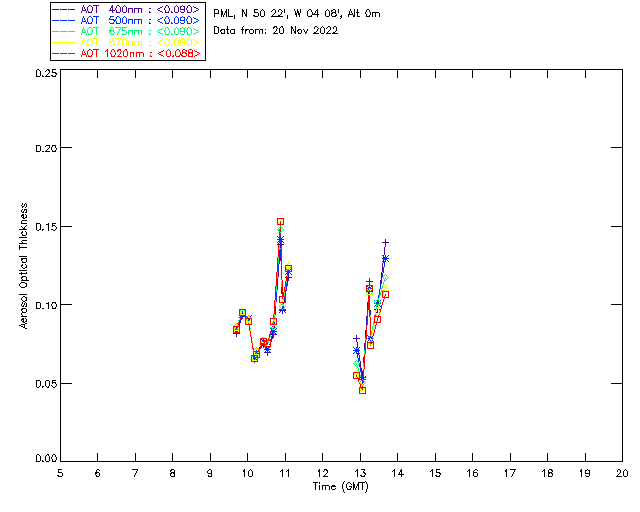Click the 0.05 y-axis tick label
The image size is (640, 512).
[x=46, y=384]
